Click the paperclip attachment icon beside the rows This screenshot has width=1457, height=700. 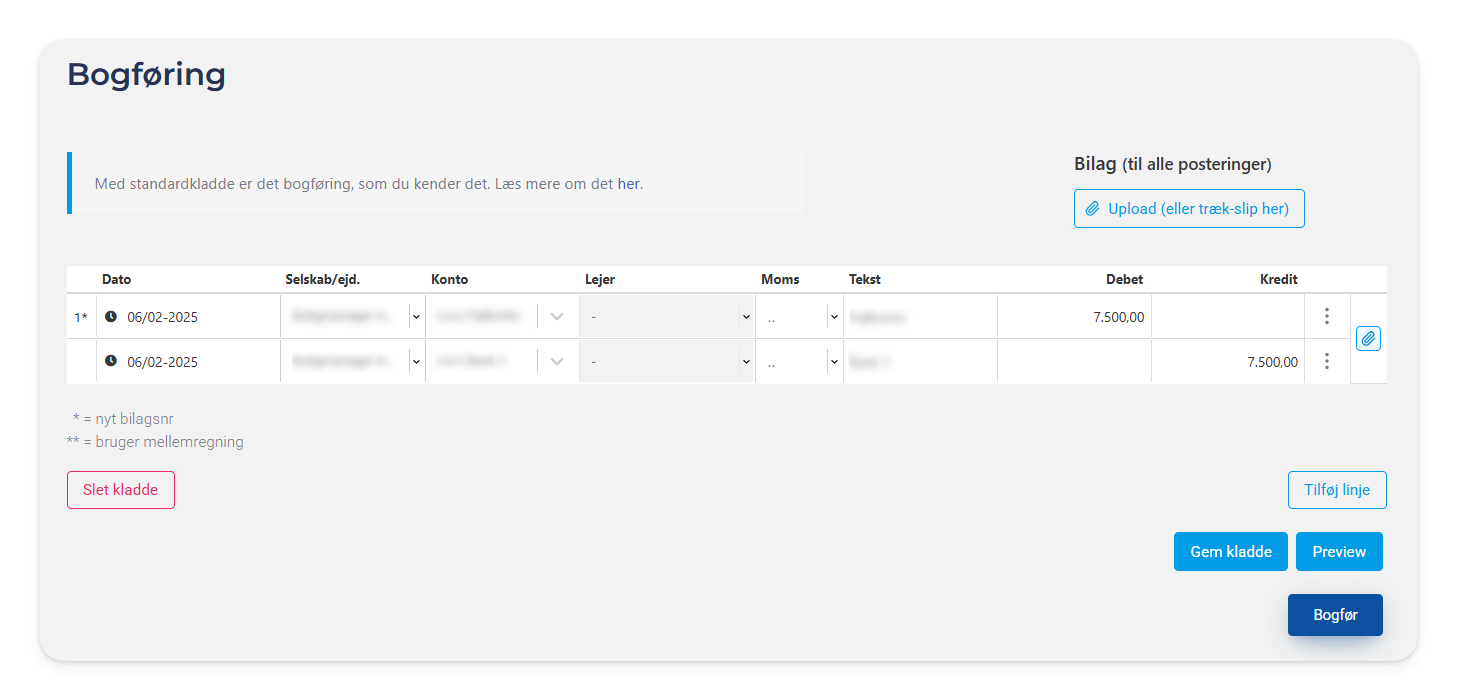tap(1368, 339)
